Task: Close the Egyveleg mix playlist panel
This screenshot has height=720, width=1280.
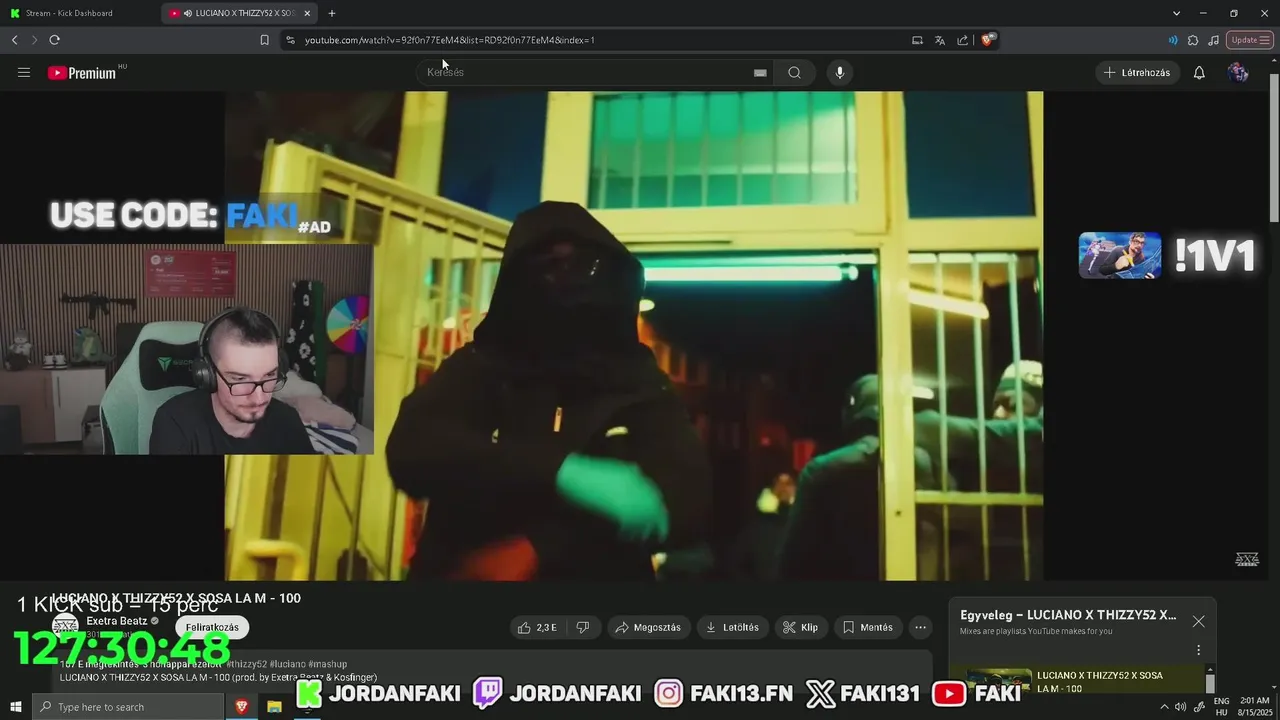Action: point(1198,621)
